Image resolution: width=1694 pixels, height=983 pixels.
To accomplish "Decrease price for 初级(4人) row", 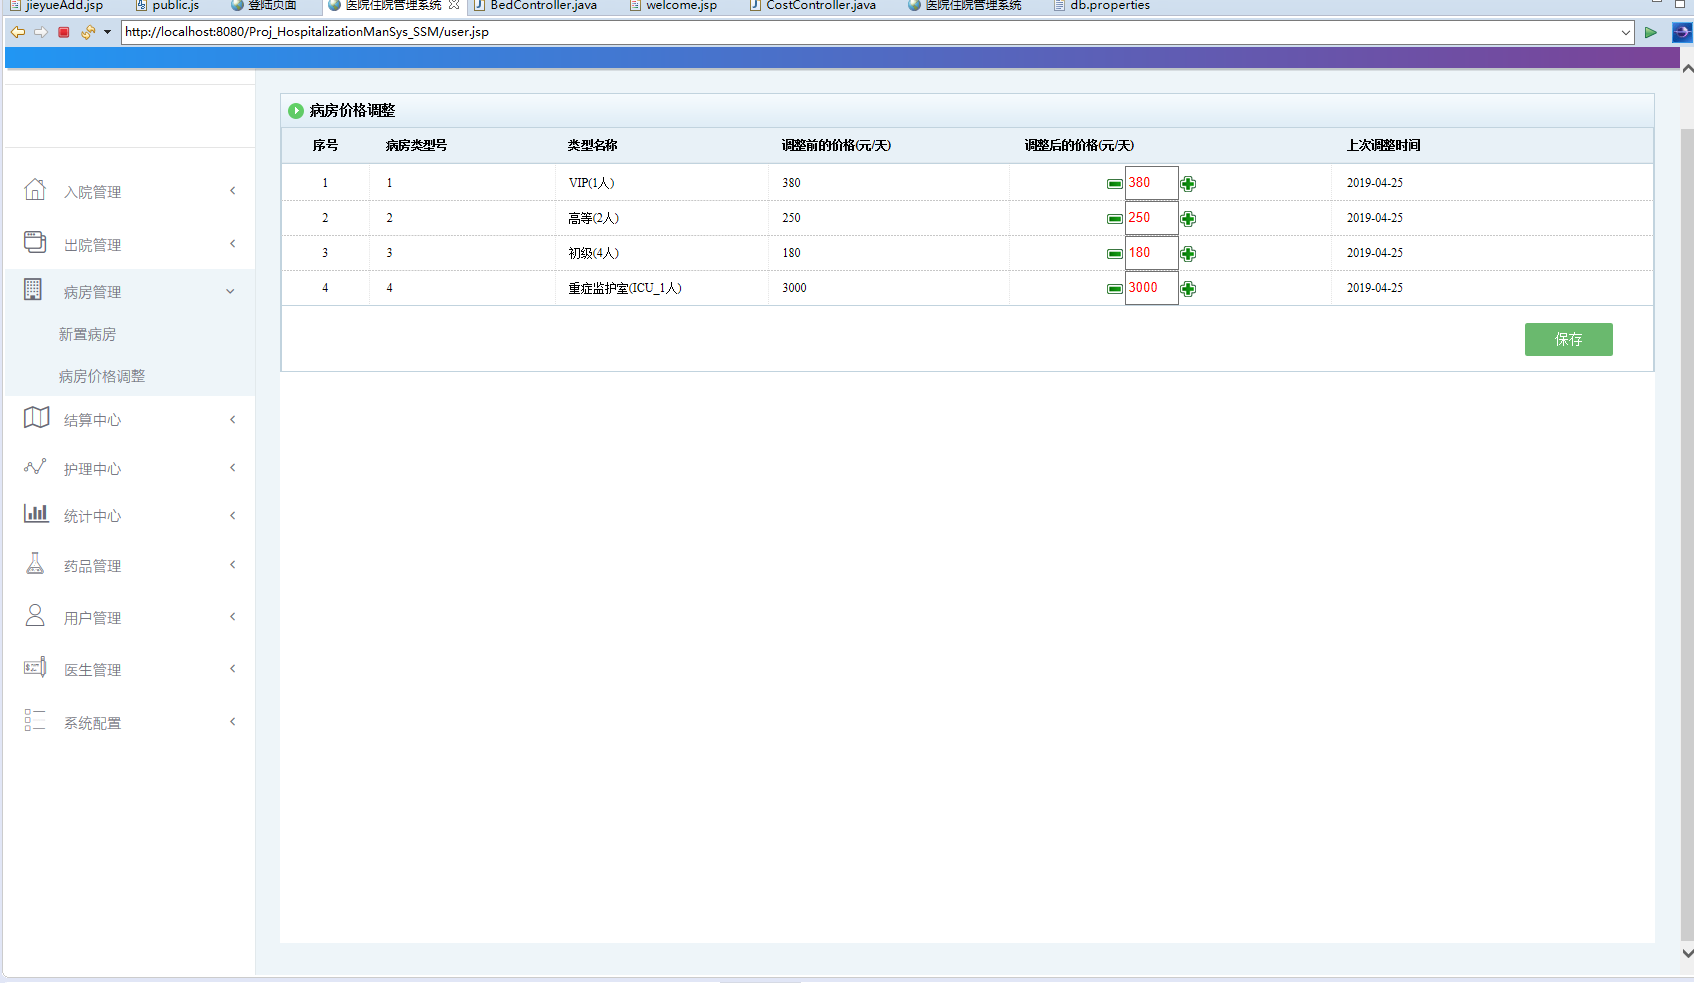I will click(x=1114, y=254).
